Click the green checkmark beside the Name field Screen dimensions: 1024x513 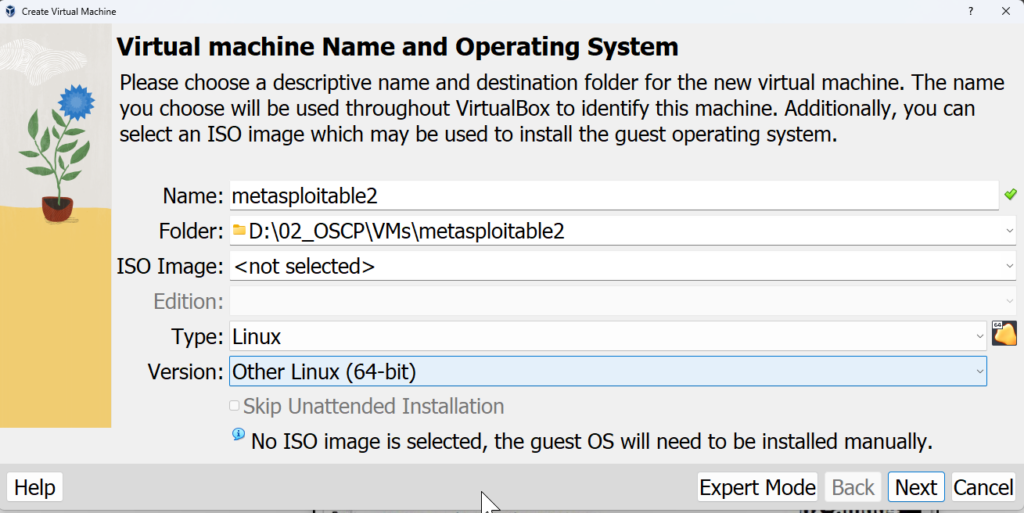click(x=1010, y=194)
